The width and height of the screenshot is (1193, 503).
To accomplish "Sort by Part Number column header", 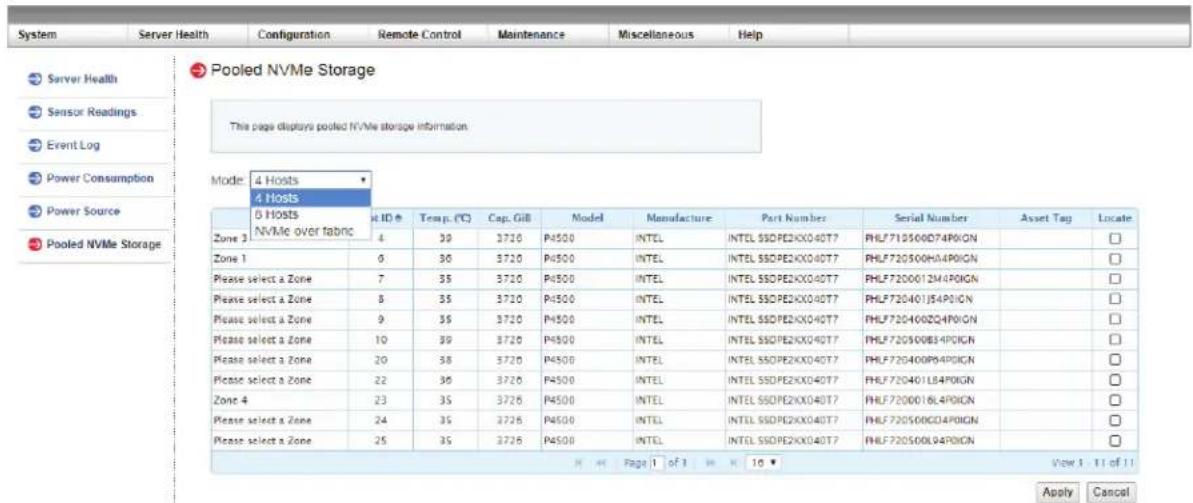I will point(794,218).
